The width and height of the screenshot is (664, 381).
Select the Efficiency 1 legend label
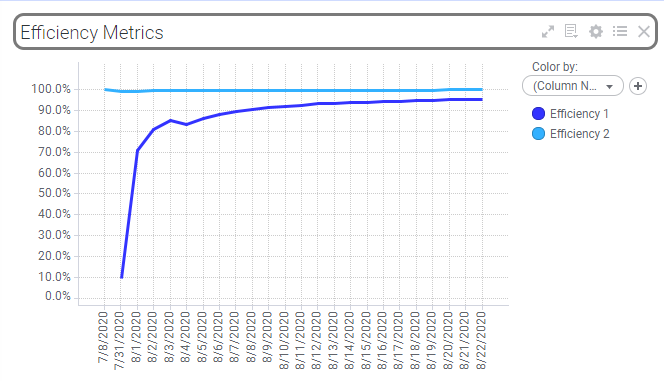pos(579,113)
